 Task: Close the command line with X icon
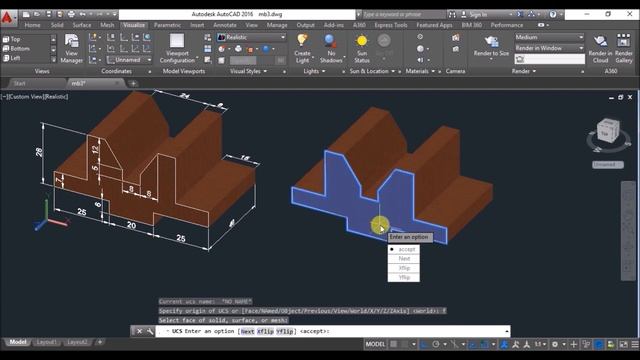click(x=139, y=331)
